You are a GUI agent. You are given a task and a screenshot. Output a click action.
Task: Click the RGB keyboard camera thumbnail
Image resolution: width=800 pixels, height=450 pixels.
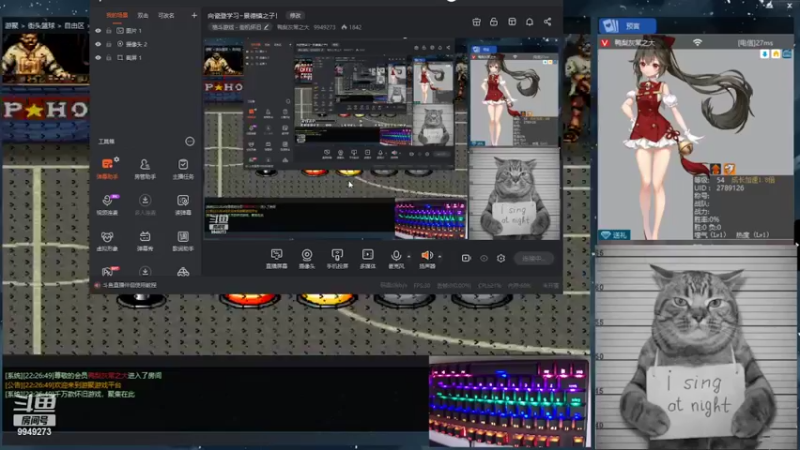point(509,402)
